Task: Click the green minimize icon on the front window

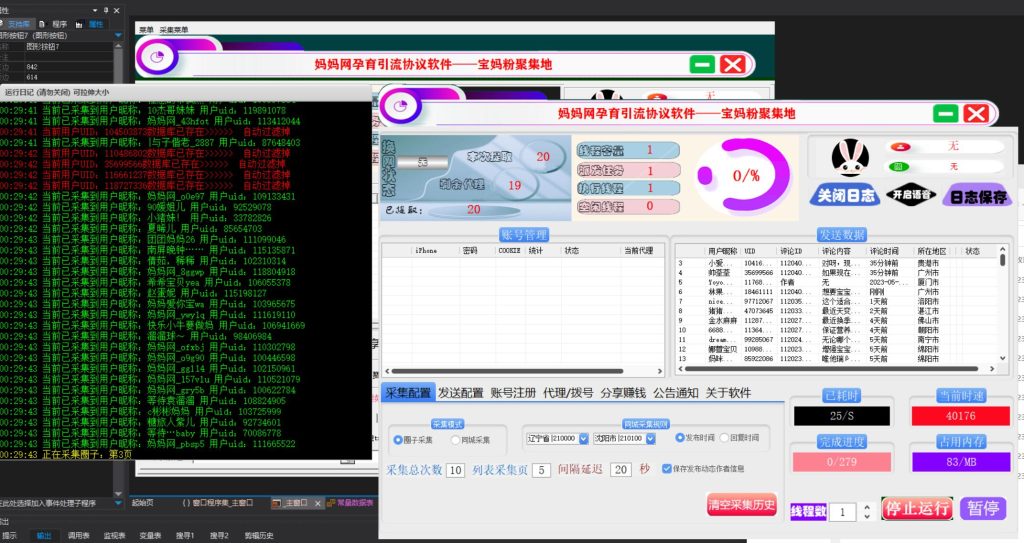Action: coord(945,113)
